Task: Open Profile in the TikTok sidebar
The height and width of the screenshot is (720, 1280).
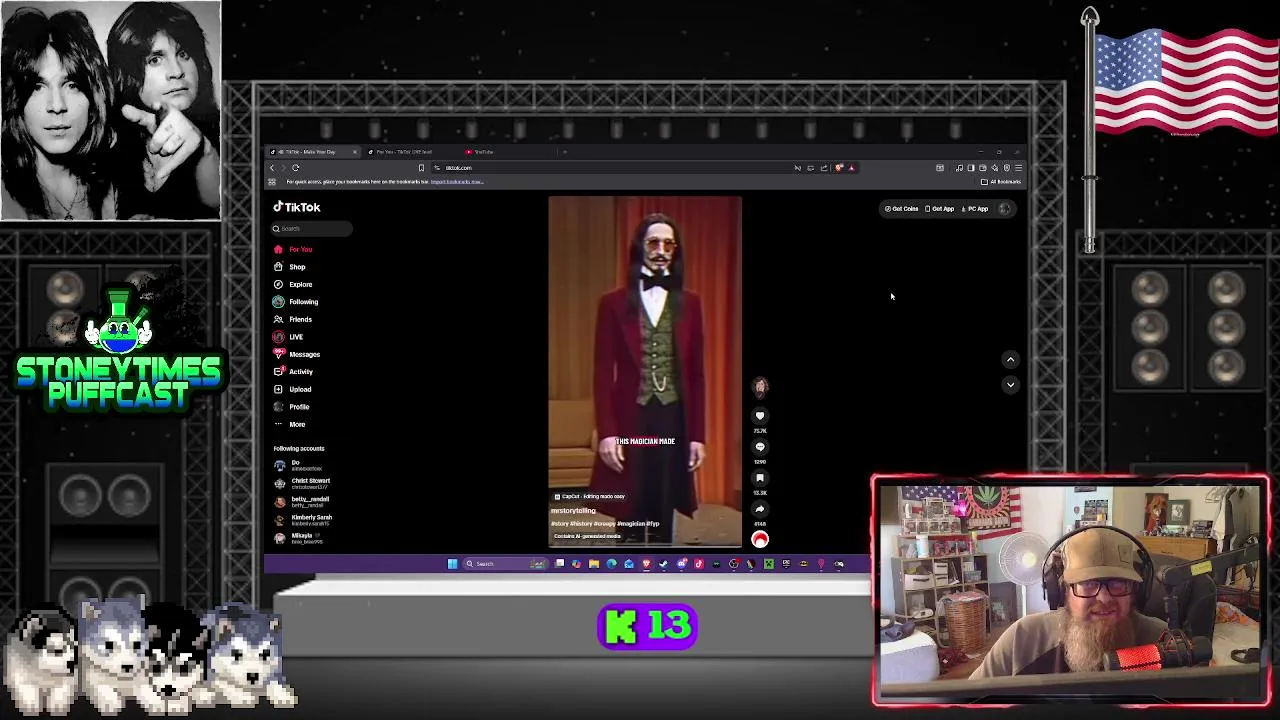Action: coord(292,407)
